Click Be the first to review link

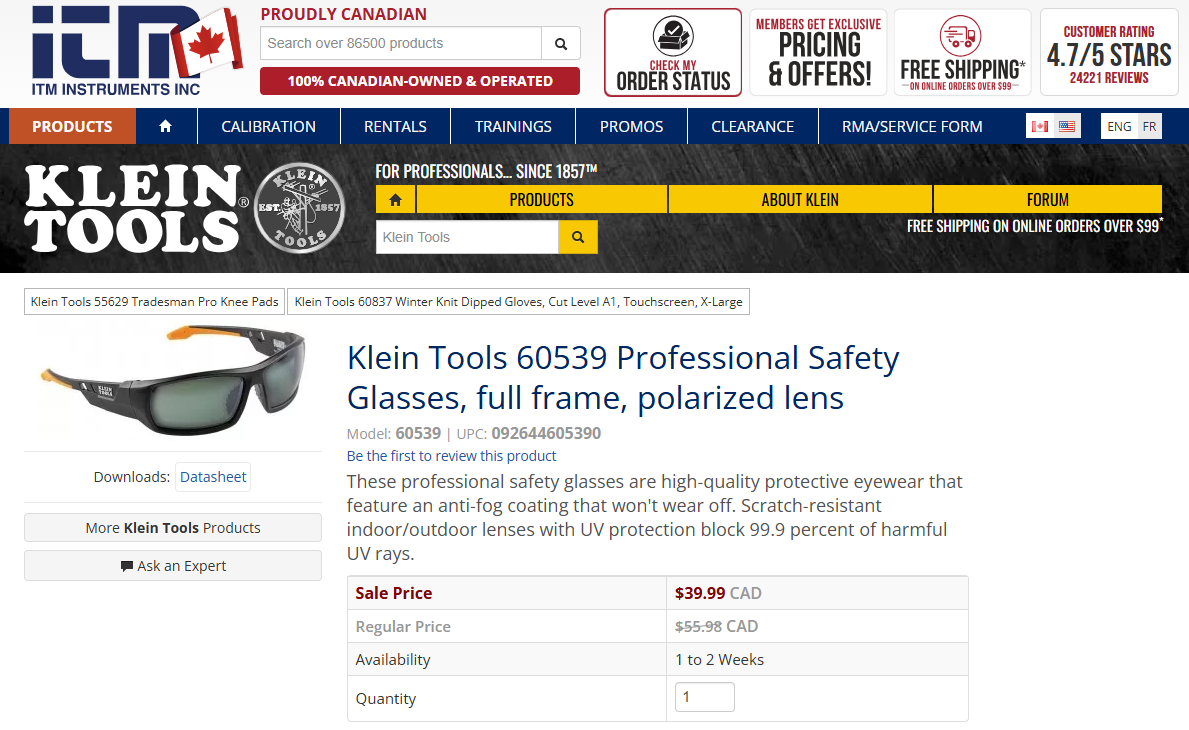pos(452,456)
